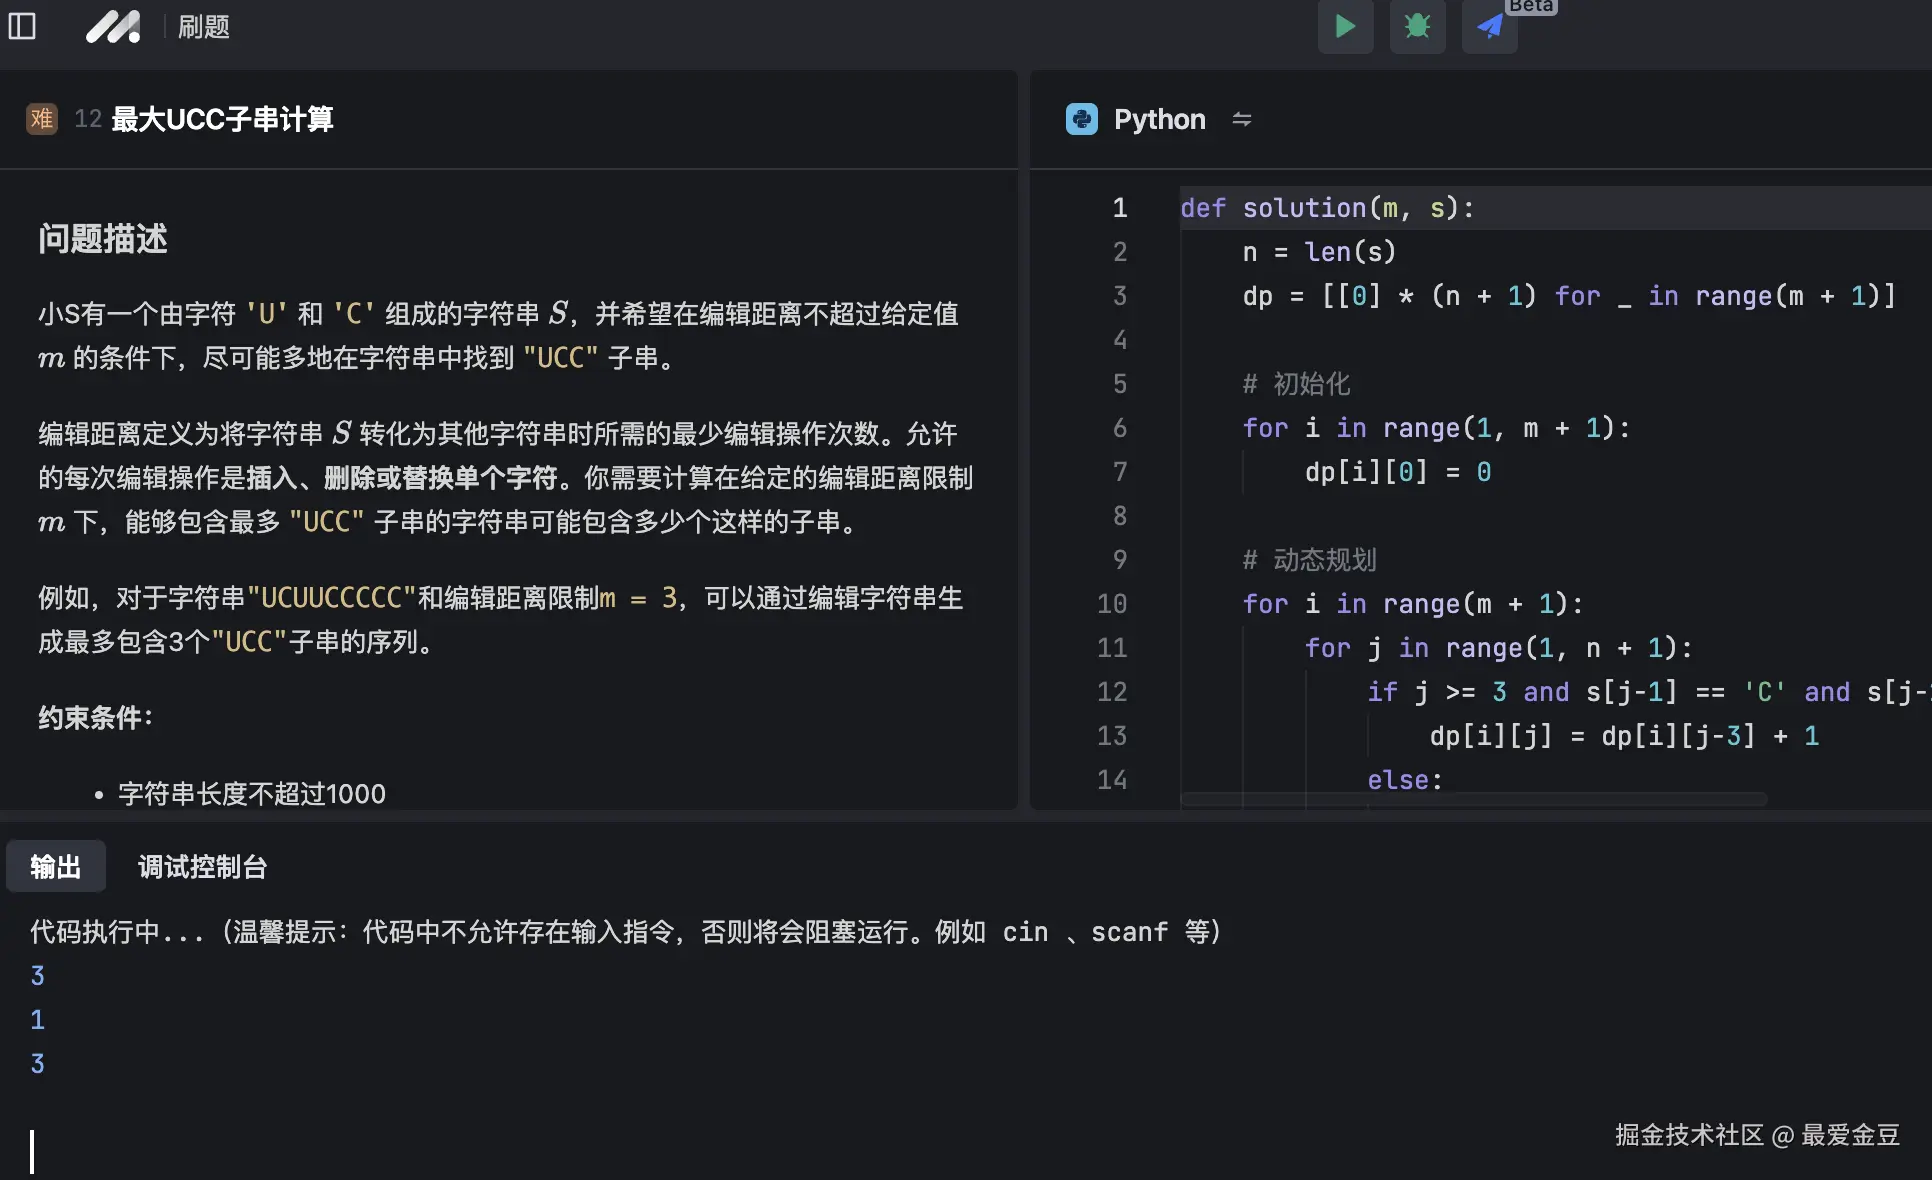Screen dimensions: 1932x1180
Task: Run the code with the green play icon
Action: (1345, 27)
